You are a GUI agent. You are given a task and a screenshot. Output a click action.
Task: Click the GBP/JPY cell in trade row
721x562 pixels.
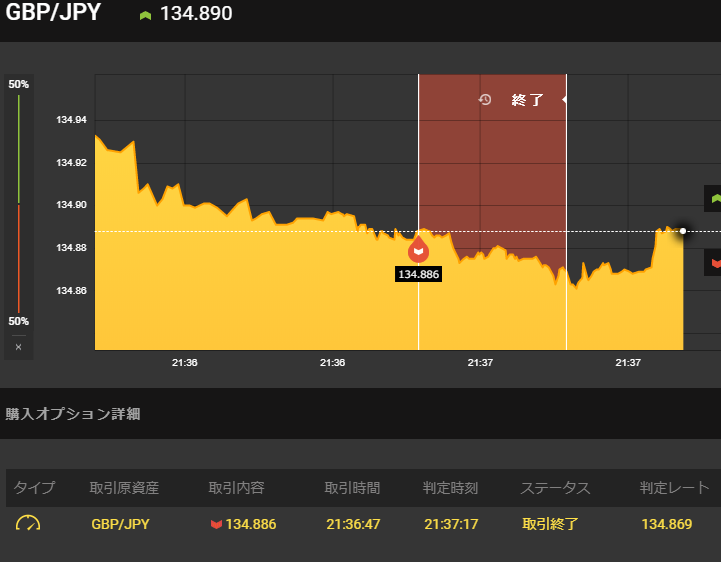pyautogui.click(x=120, y=524)
